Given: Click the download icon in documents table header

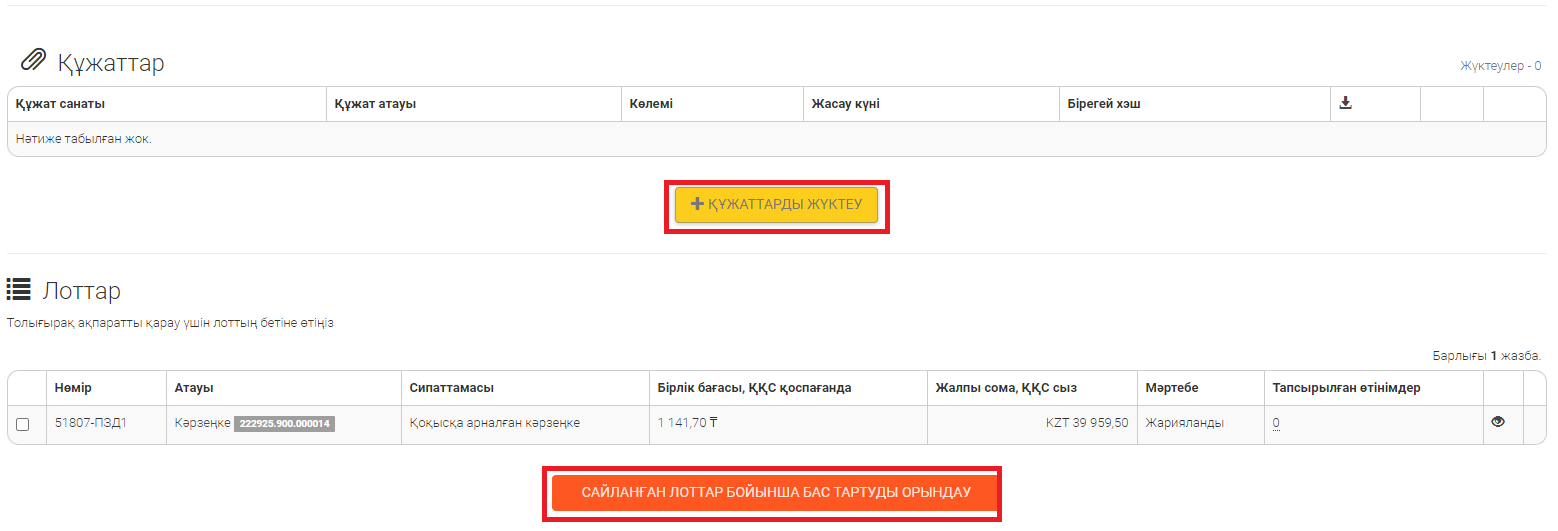Looking at the screenshot, I should click(1345, 103).
